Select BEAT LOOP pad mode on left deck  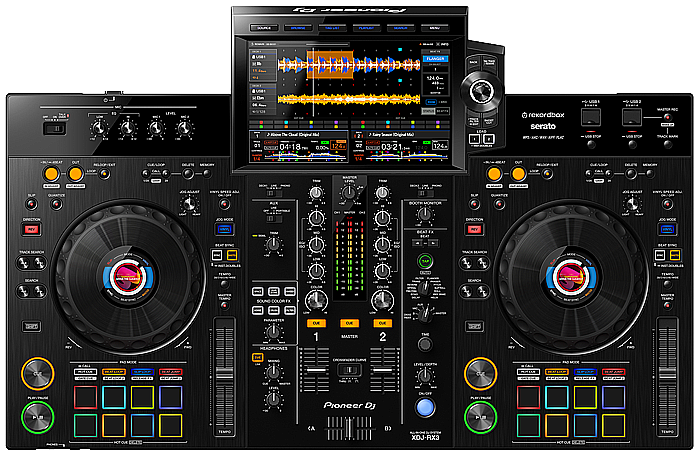[x=114, y=371]
